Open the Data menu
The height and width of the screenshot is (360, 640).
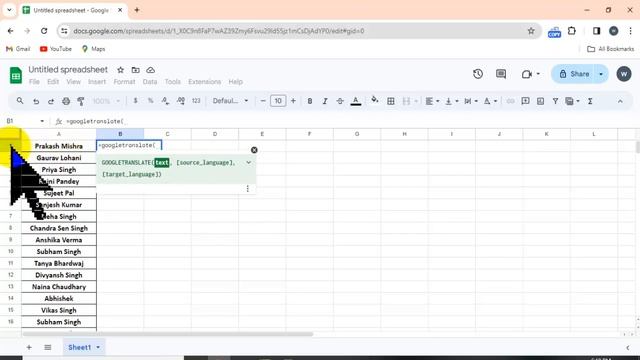tap(150, 82)
